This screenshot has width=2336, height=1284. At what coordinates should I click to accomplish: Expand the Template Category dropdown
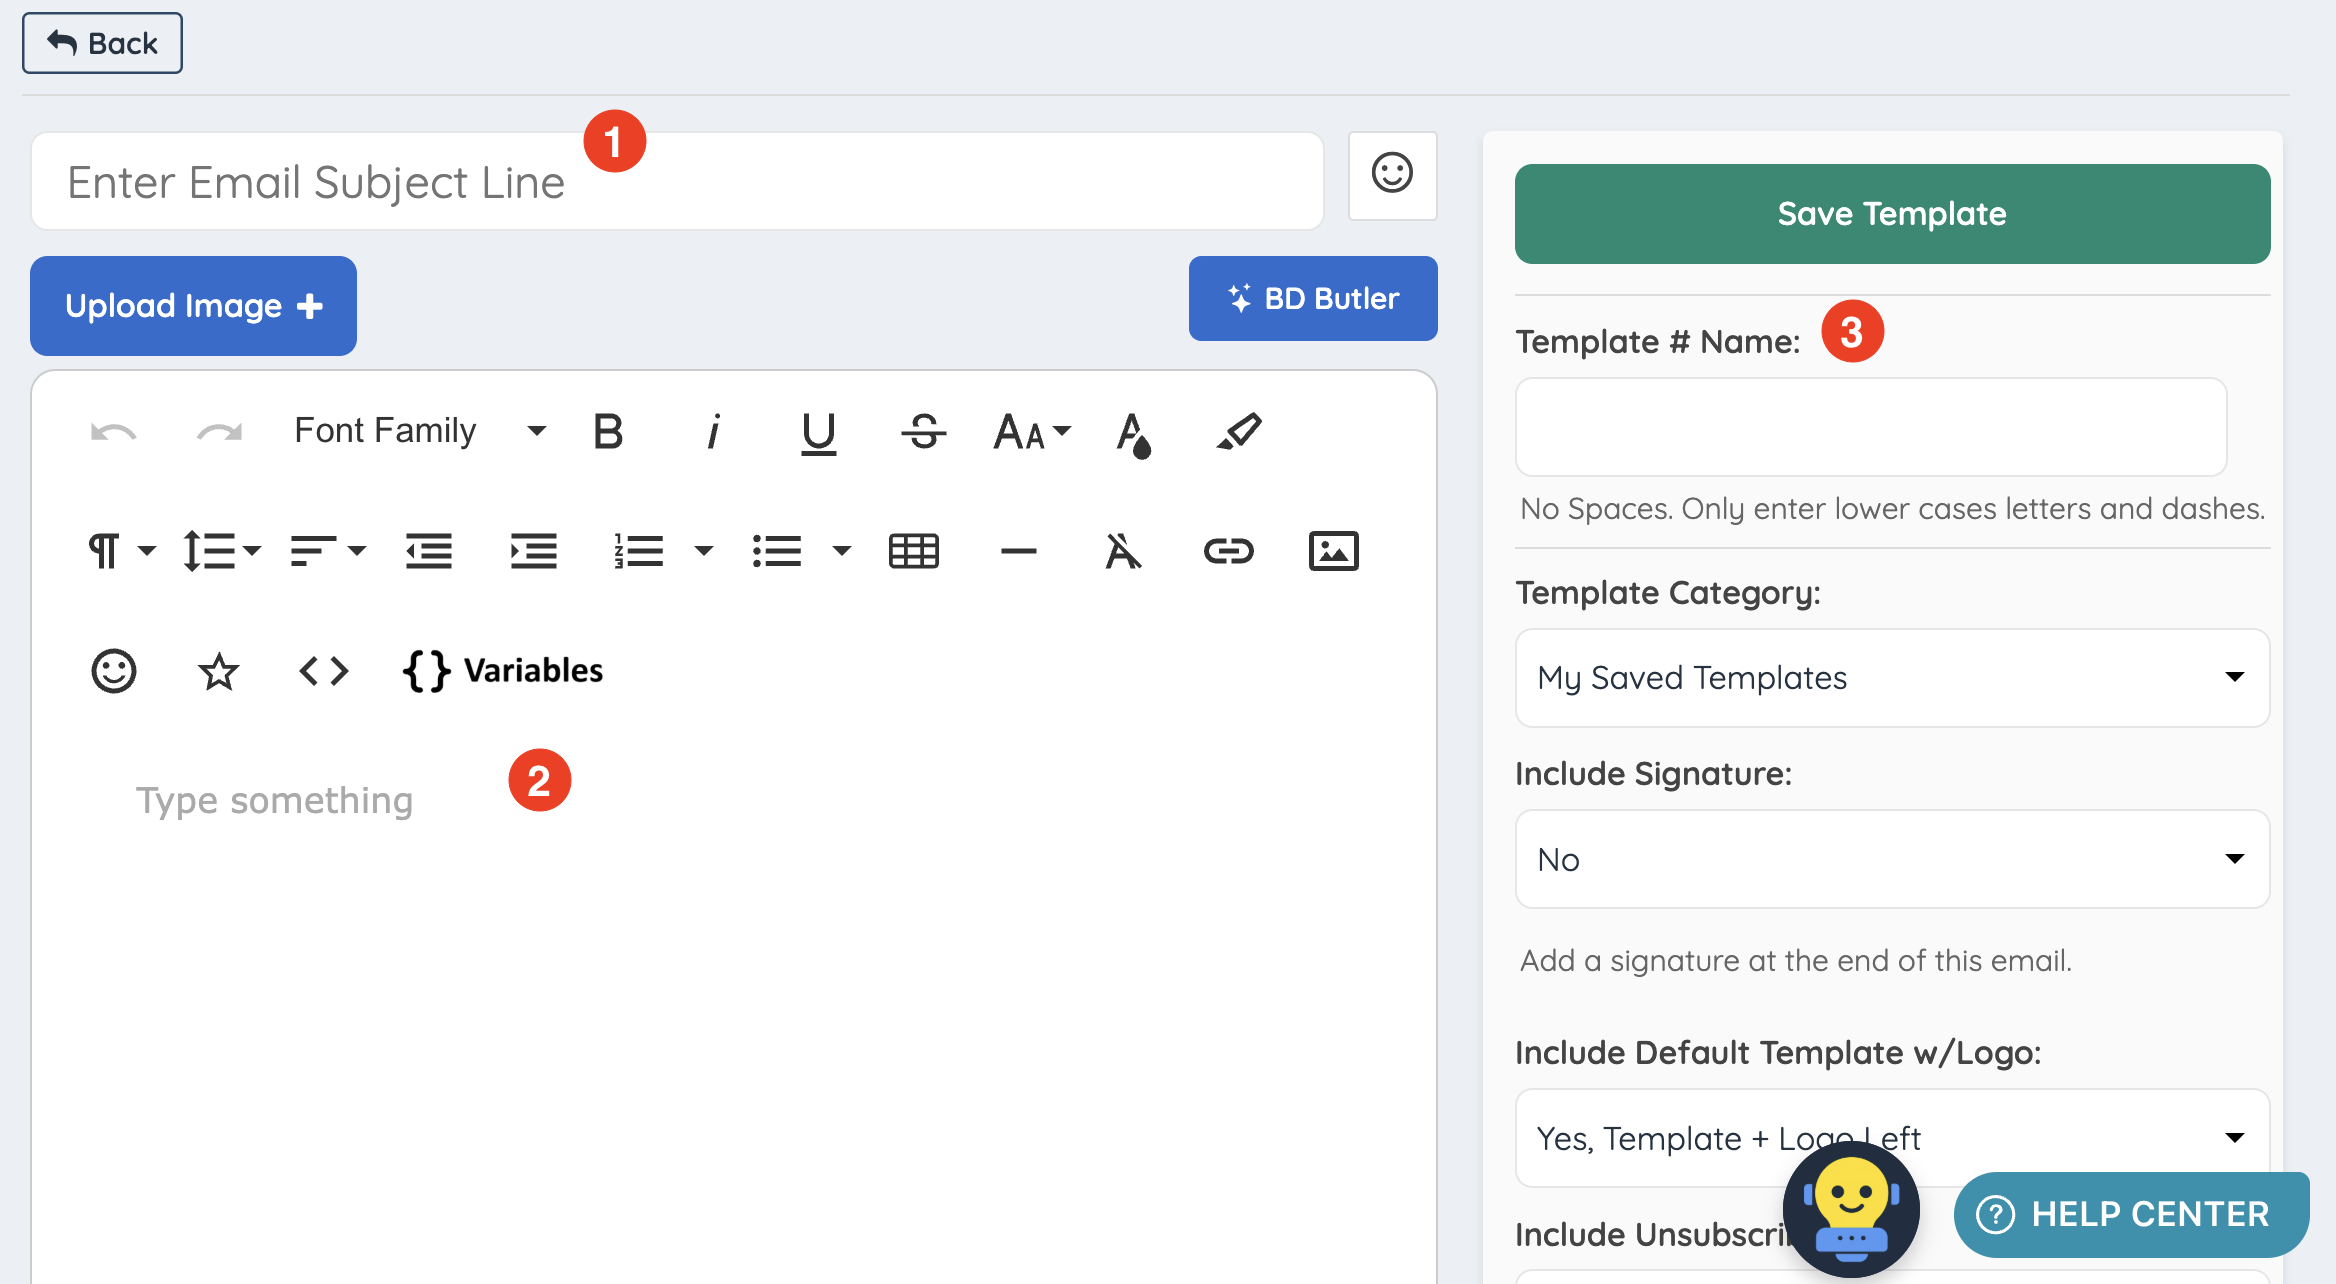pos(1892,678)
